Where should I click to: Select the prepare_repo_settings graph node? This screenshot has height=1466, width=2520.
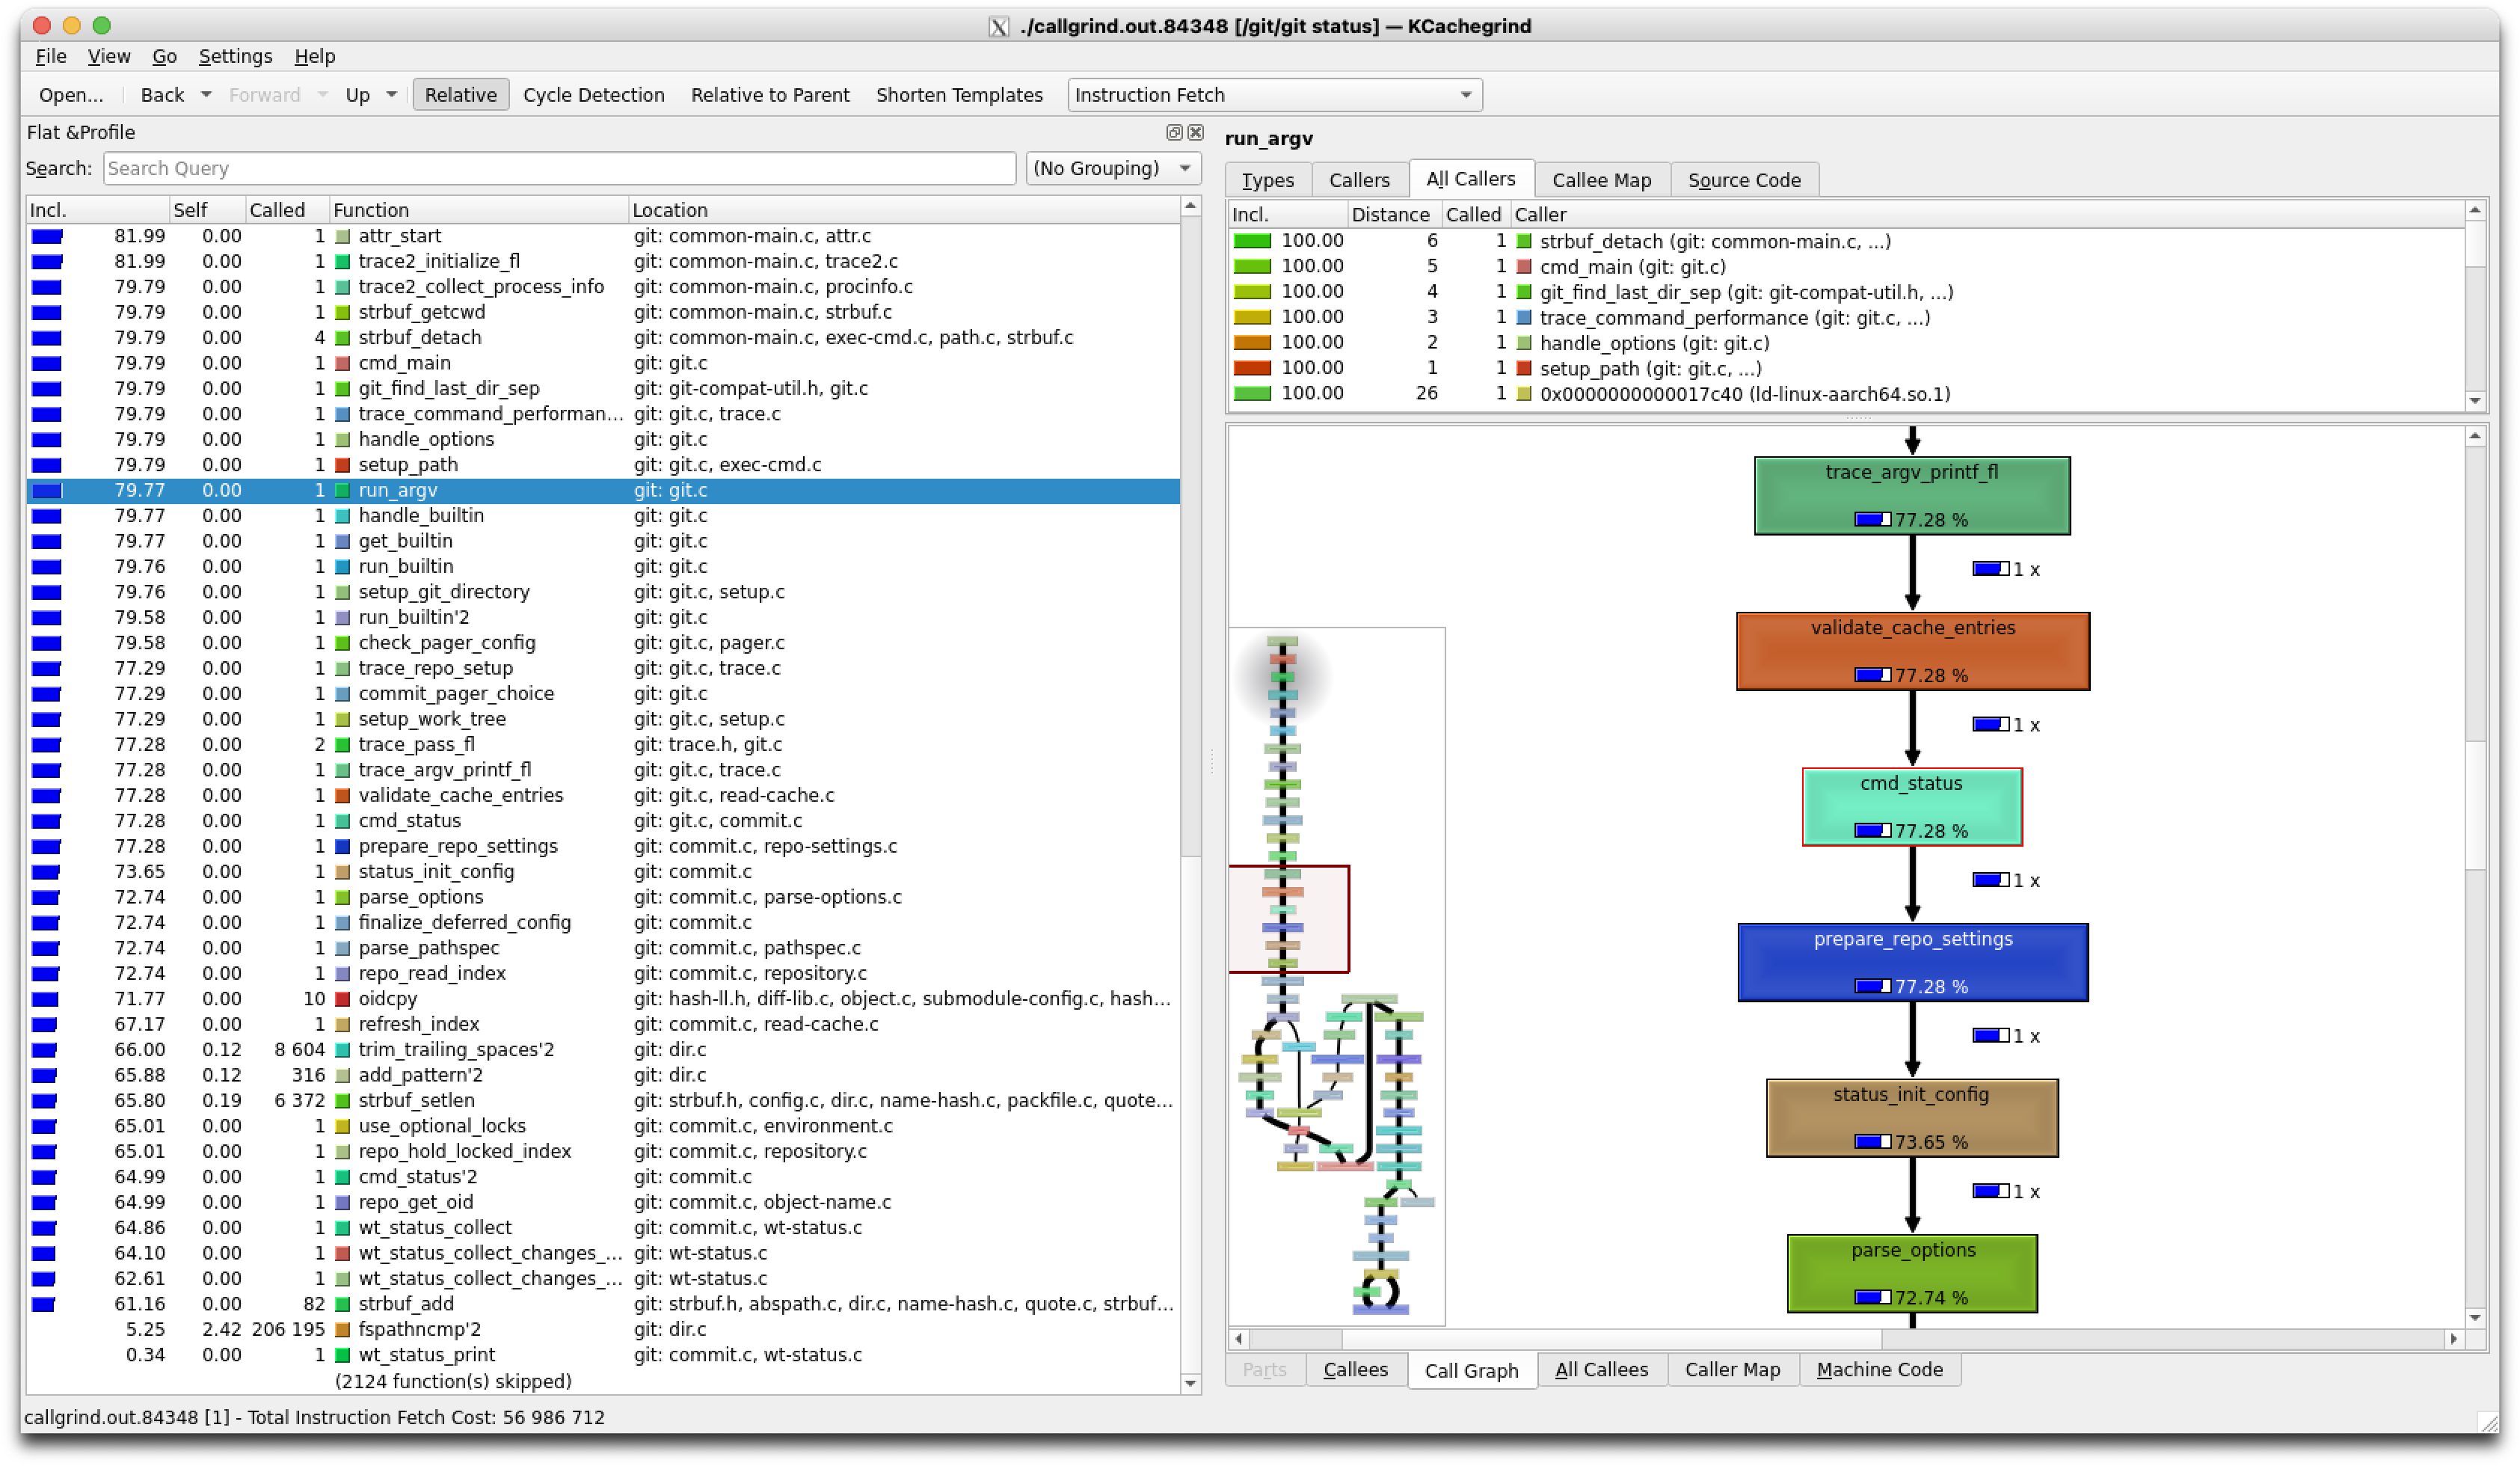[1912, 962]
